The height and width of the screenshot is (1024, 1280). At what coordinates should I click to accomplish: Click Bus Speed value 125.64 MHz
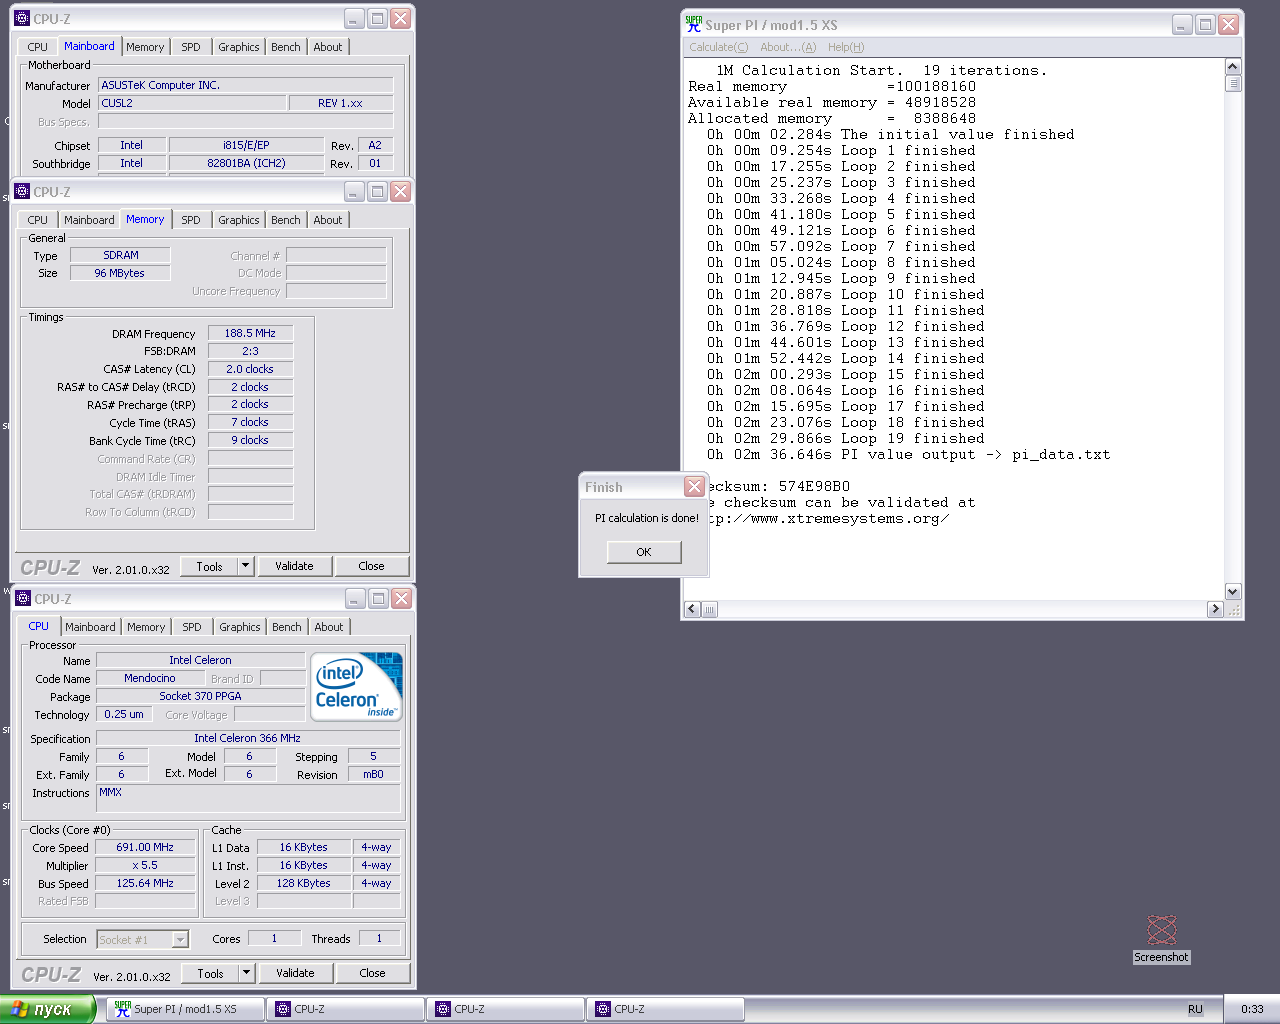click(145, 883)
